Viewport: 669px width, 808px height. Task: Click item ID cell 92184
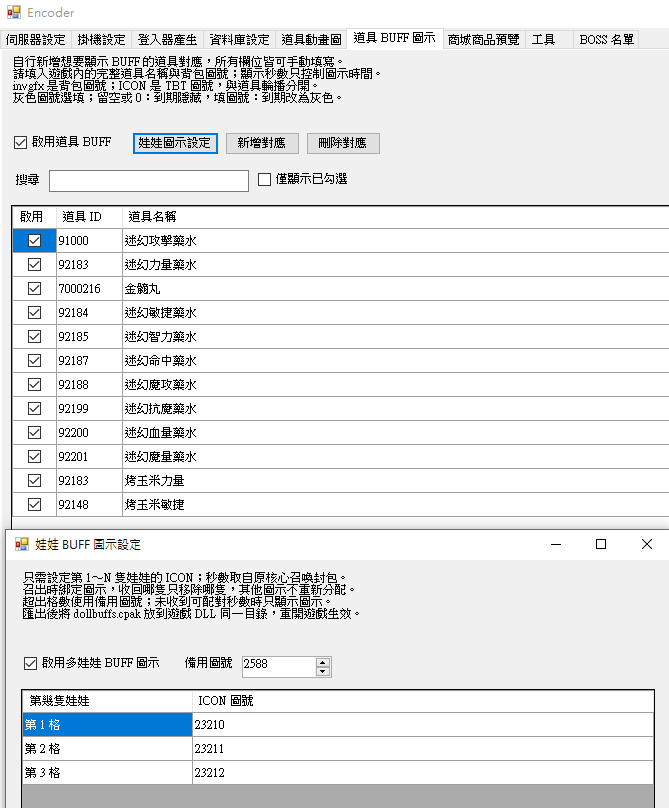pos(89,312)
